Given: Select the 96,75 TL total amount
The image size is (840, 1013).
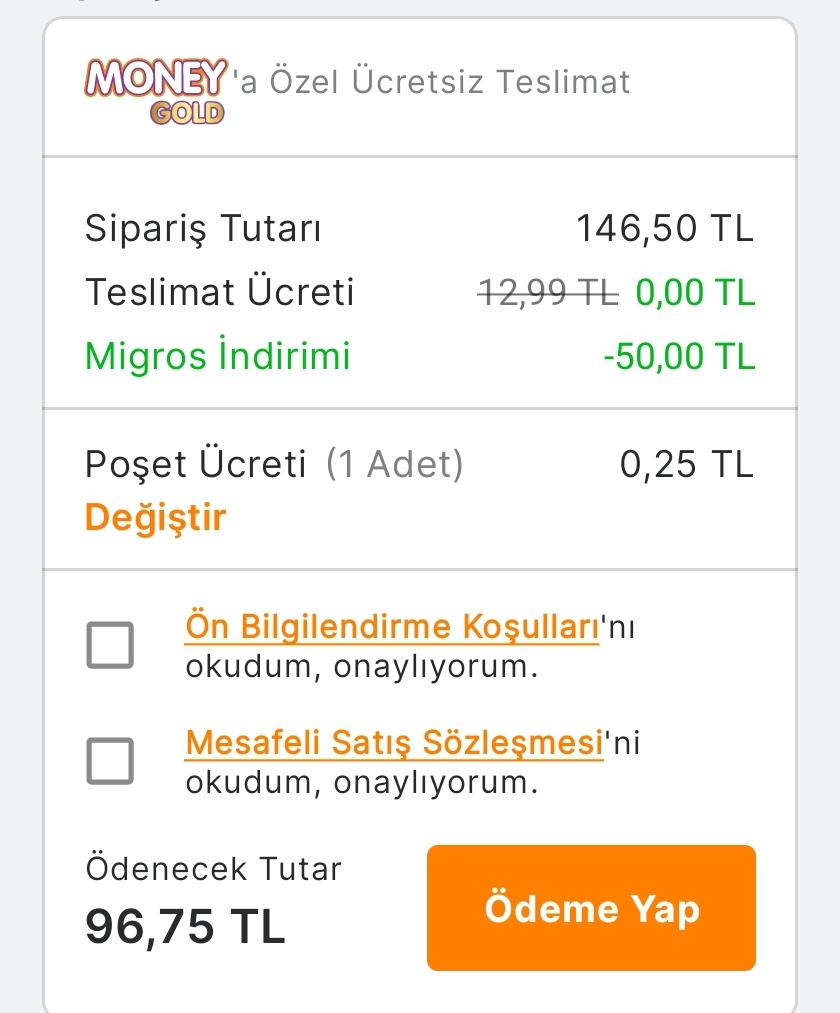Looking at the screenshot, I should point(186,927).
